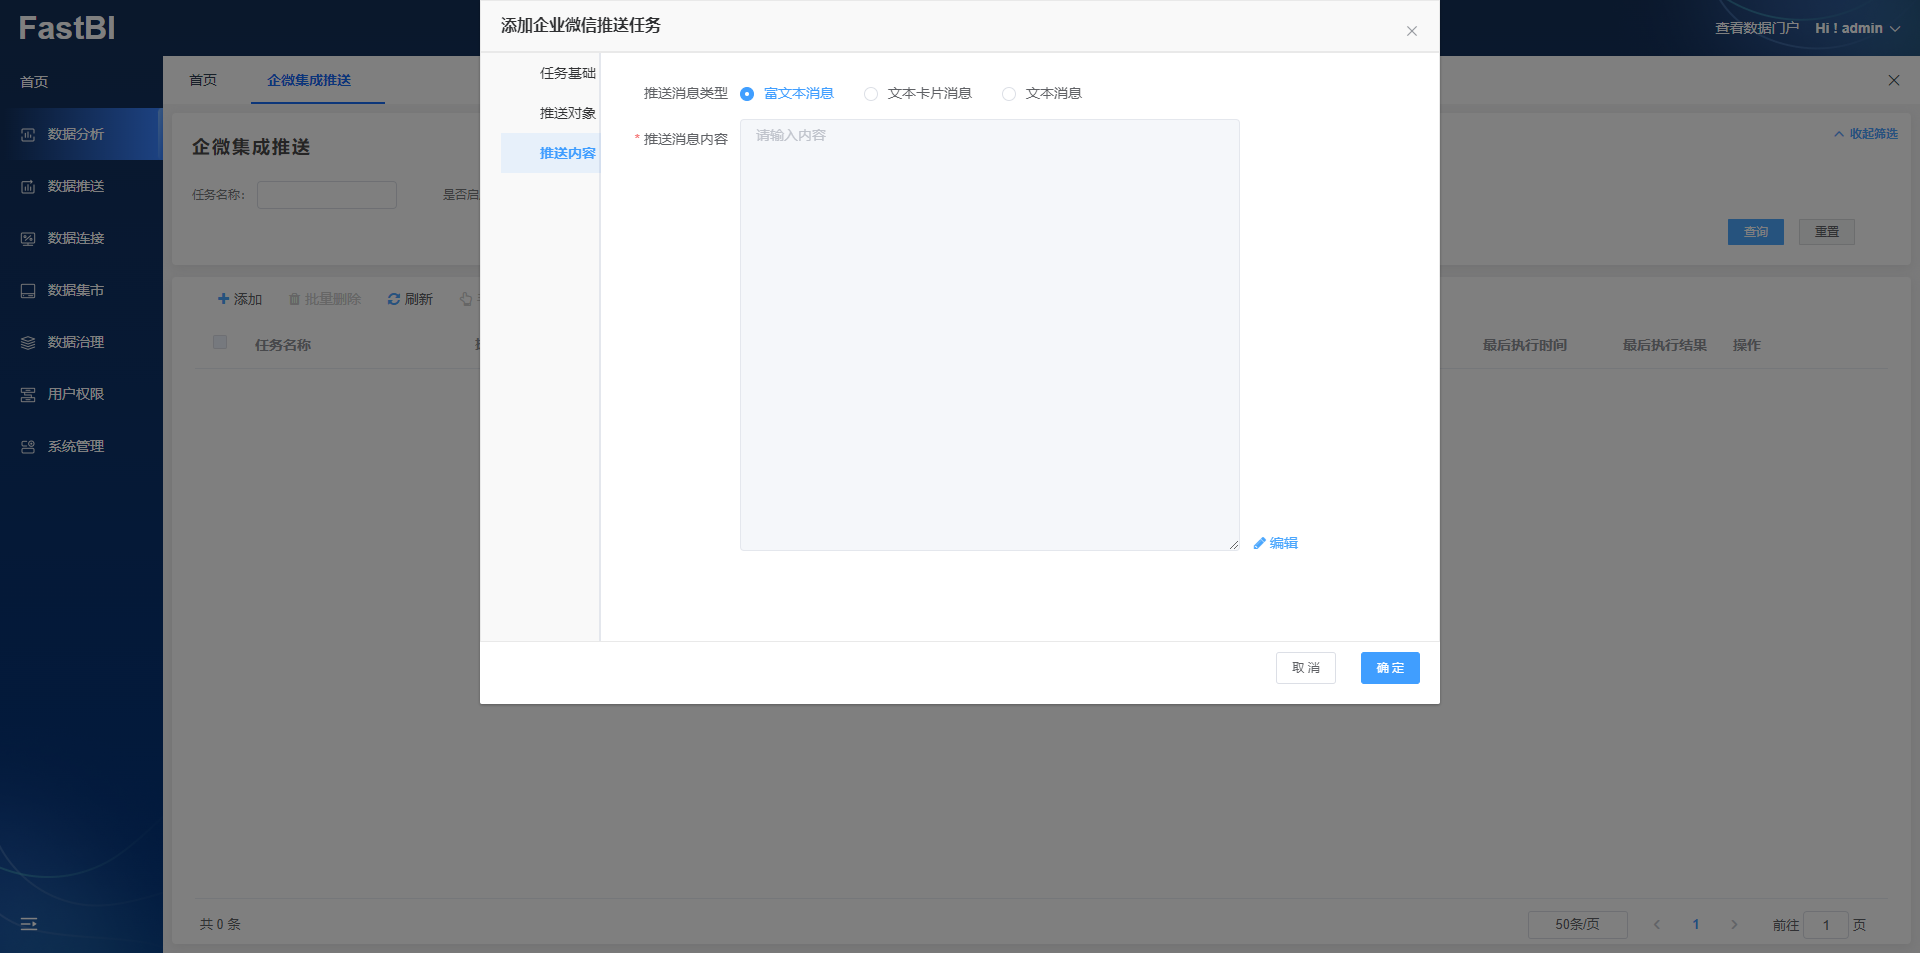Viewport: 1920px width, 953px height.
Task: Open the Hi! admin user dropdown
Action: click(1857, 28)
